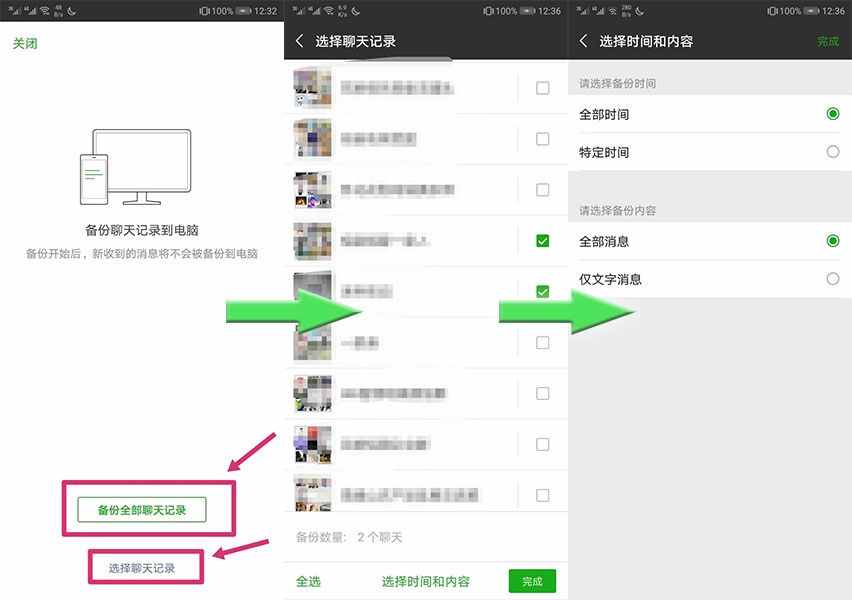Select the 特定时间 radio button

coord(833,151)
